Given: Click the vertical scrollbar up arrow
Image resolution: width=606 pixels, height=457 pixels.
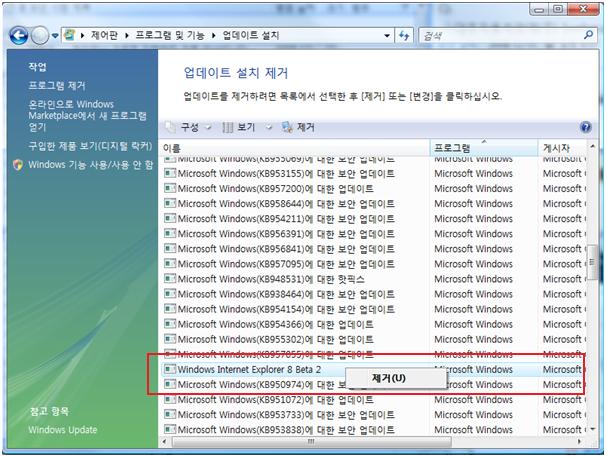Looking at the screenshot, I should coord(592,147).
